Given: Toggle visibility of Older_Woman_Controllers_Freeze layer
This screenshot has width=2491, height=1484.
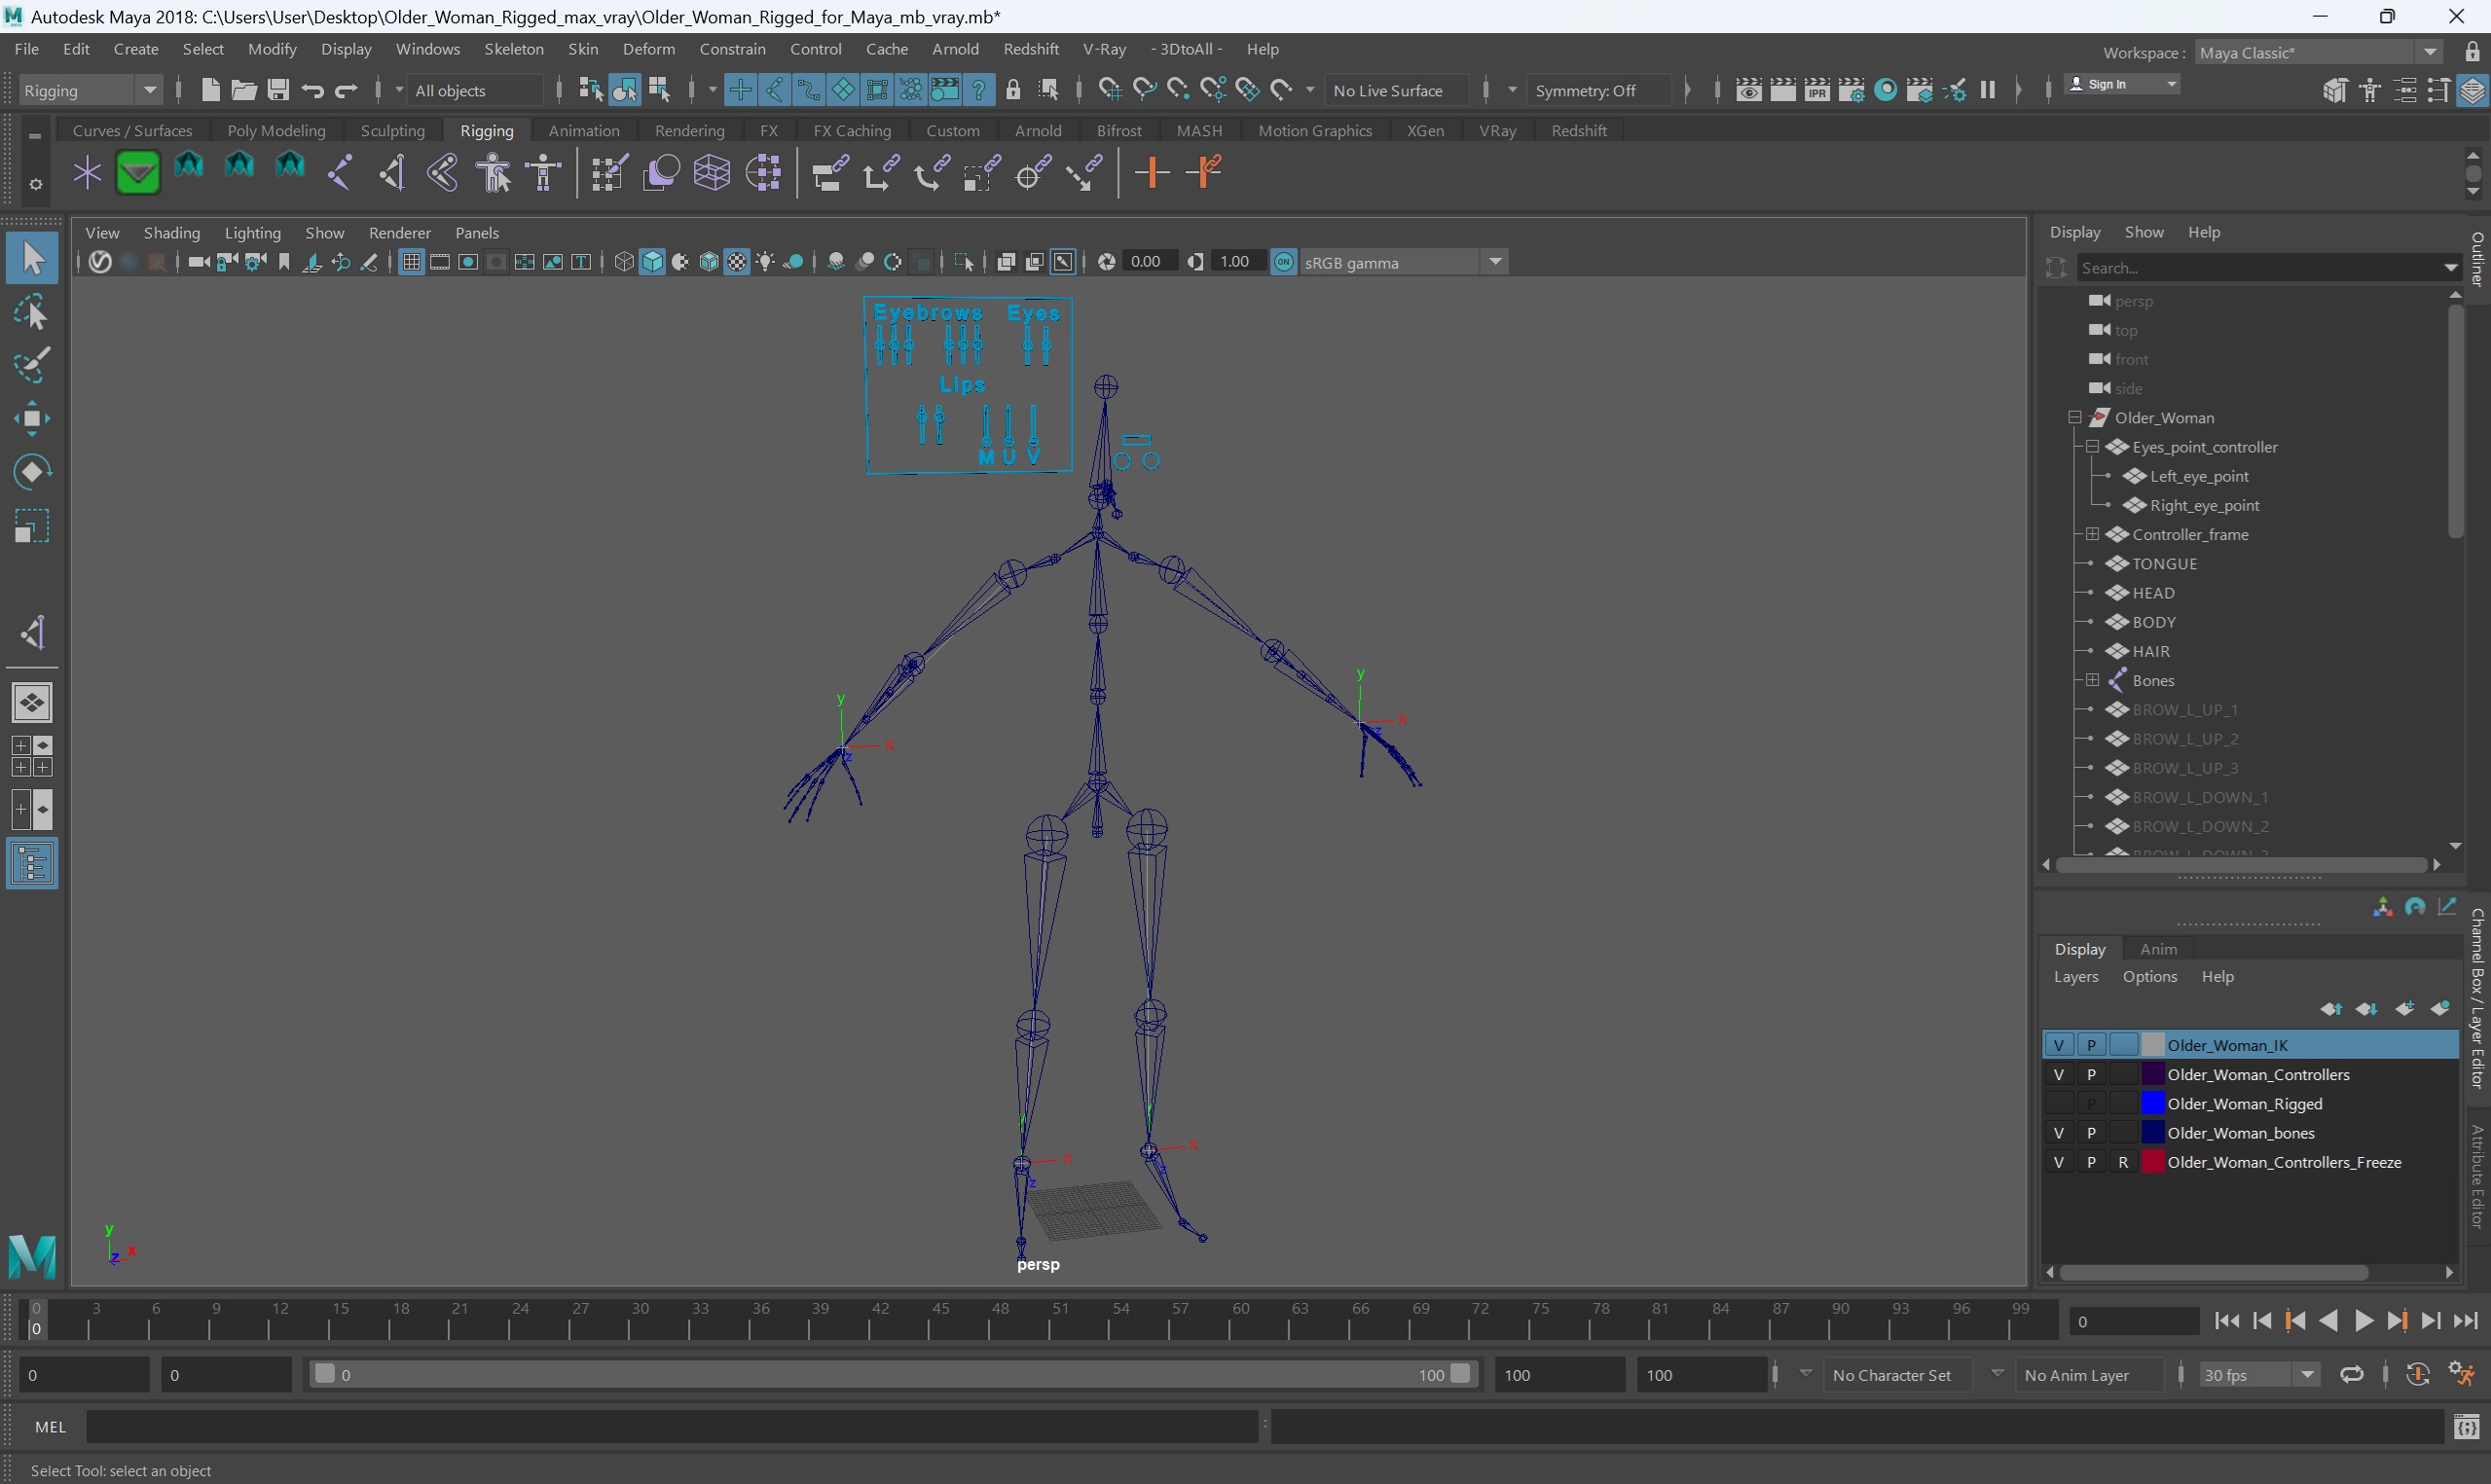Looking at the screenshot, I should coord(2058,1162).
